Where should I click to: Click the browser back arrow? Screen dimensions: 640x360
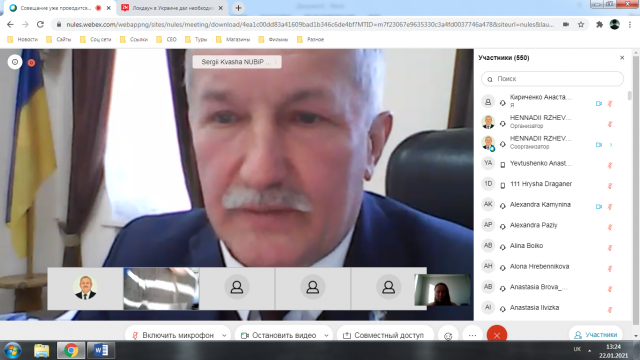click(10, 24)
